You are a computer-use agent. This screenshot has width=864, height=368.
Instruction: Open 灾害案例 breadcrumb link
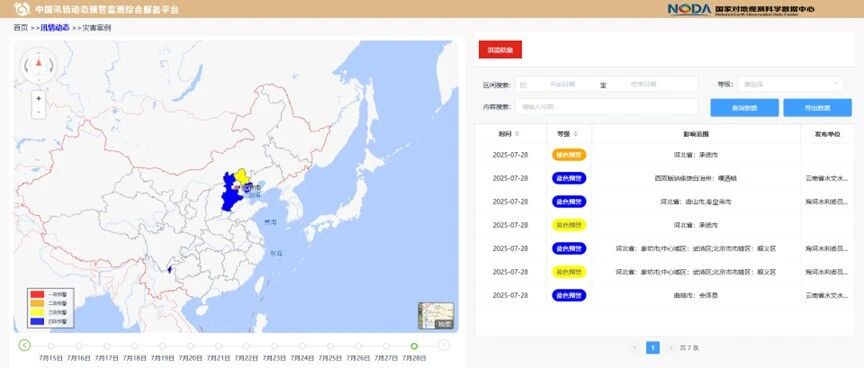(x=96, y=28)
